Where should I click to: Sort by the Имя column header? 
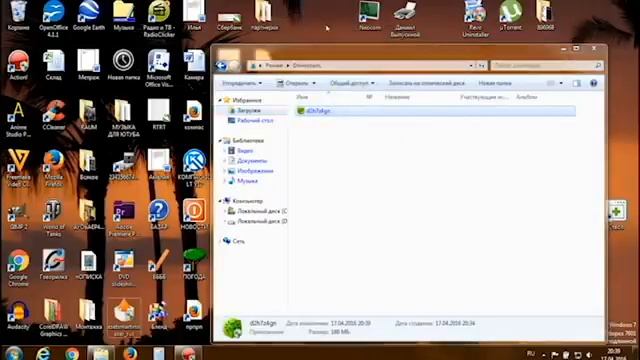302,97
